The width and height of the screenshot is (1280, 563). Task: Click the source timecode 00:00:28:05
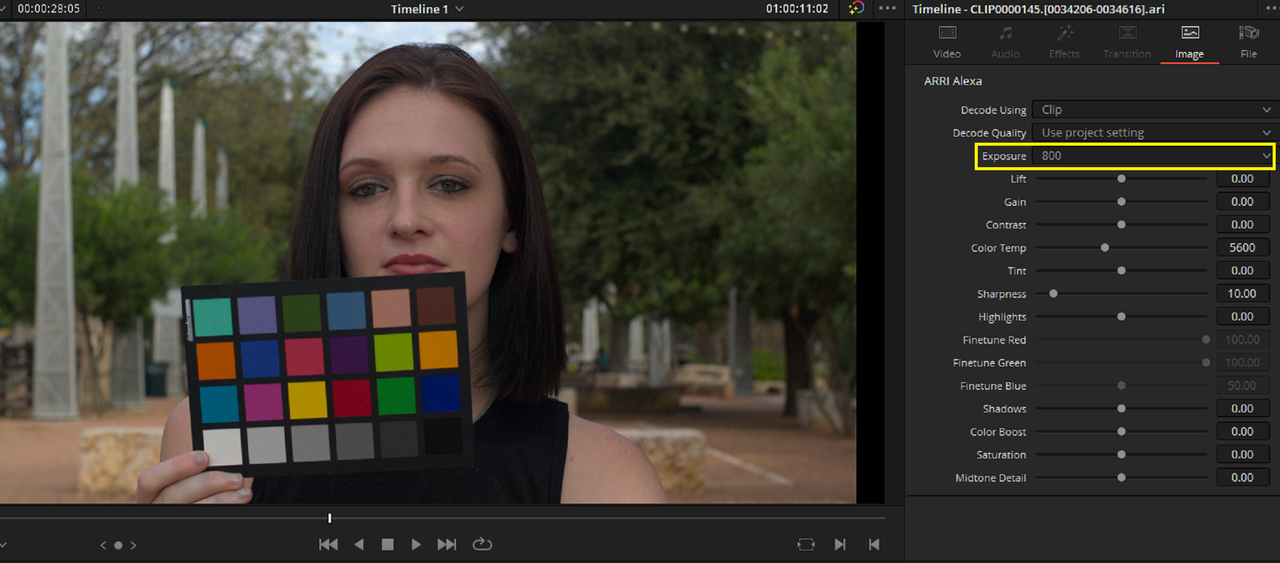point(49,9)
